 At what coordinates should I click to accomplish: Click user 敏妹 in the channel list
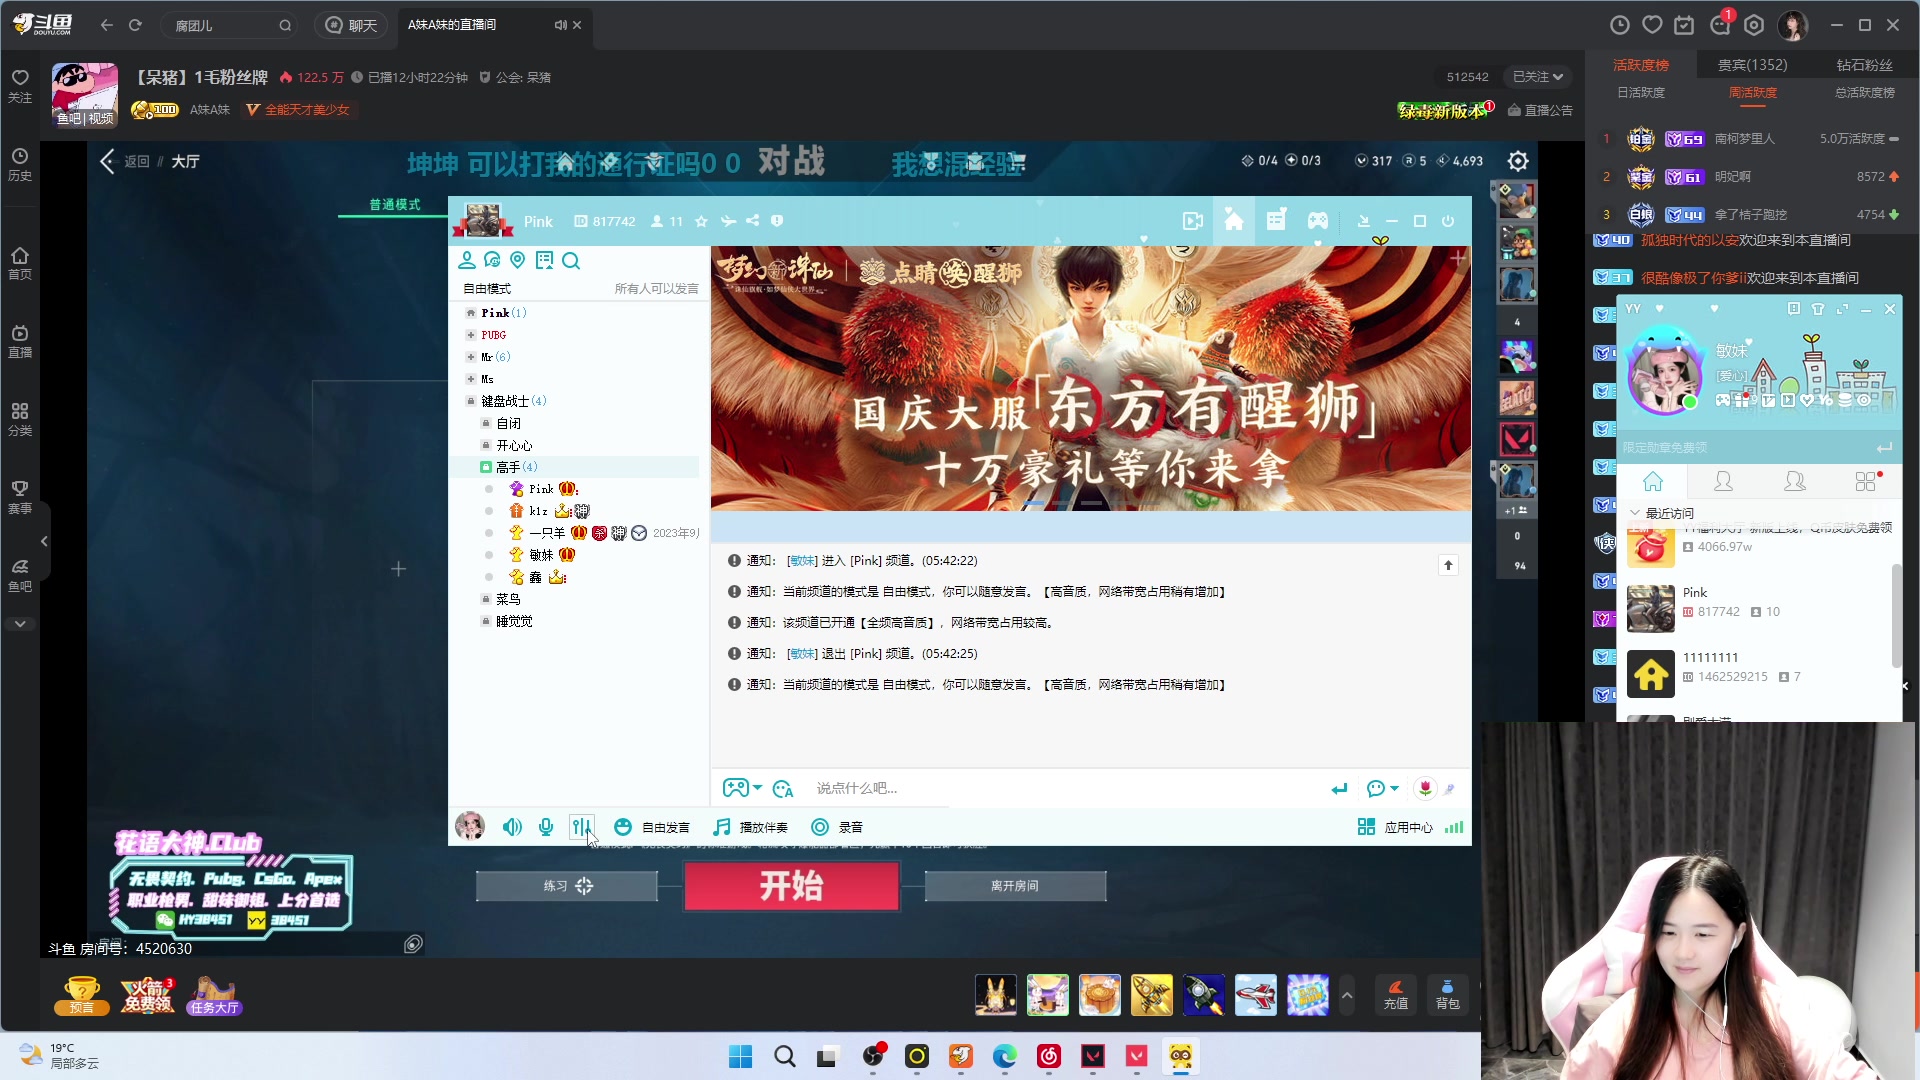tap(541, 555)
